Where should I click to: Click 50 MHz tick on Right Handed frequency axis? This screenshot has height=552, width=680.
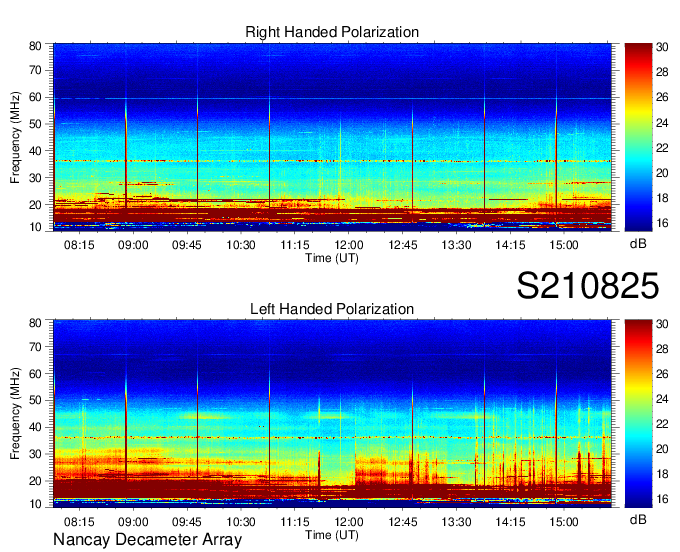tap(35, 124)
